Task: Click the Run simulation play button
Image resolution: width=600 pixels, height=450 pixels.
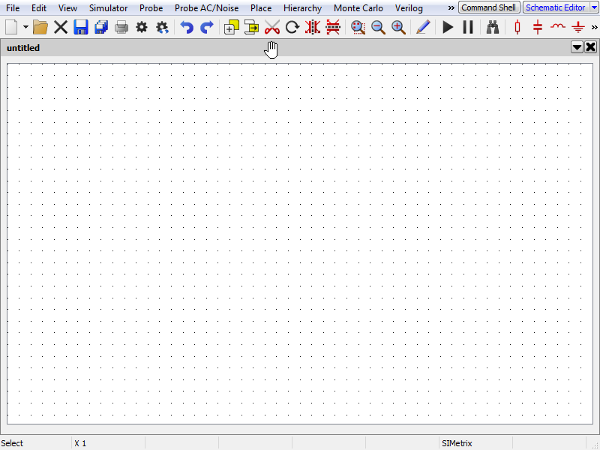Action: click(x=448, y=27)
